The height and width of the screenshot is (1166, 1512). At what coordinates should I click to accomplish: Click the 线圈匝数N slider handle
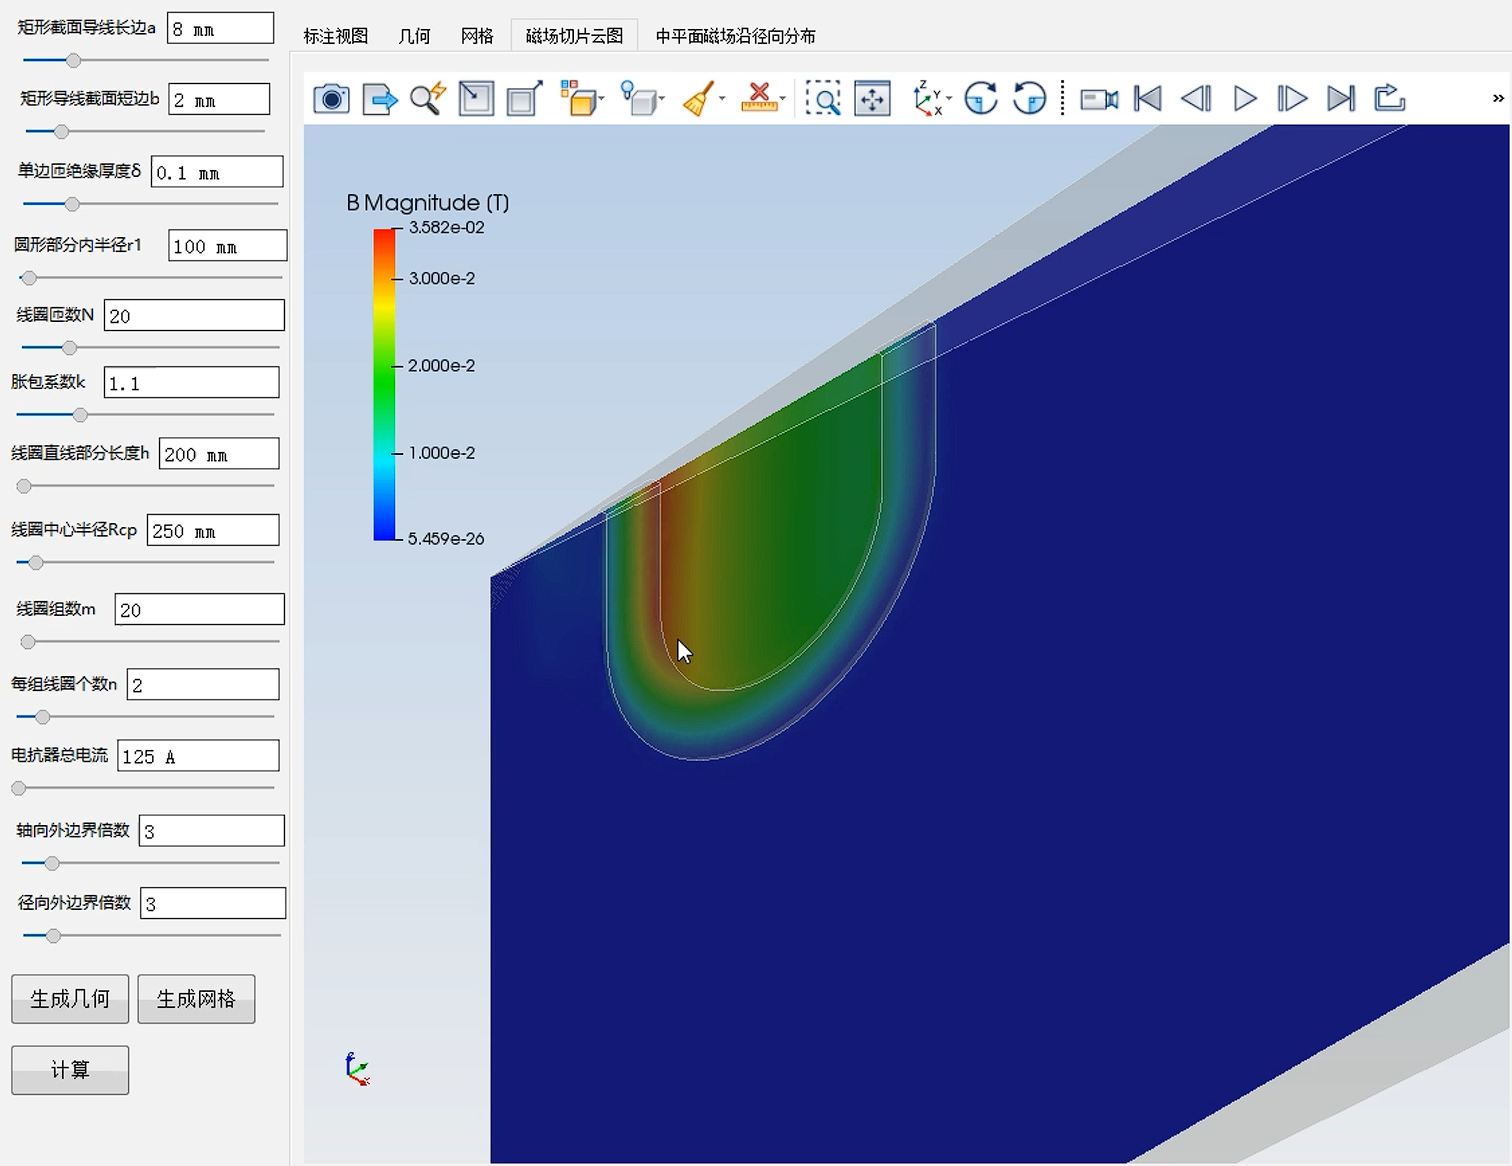(x=69, y=348)
